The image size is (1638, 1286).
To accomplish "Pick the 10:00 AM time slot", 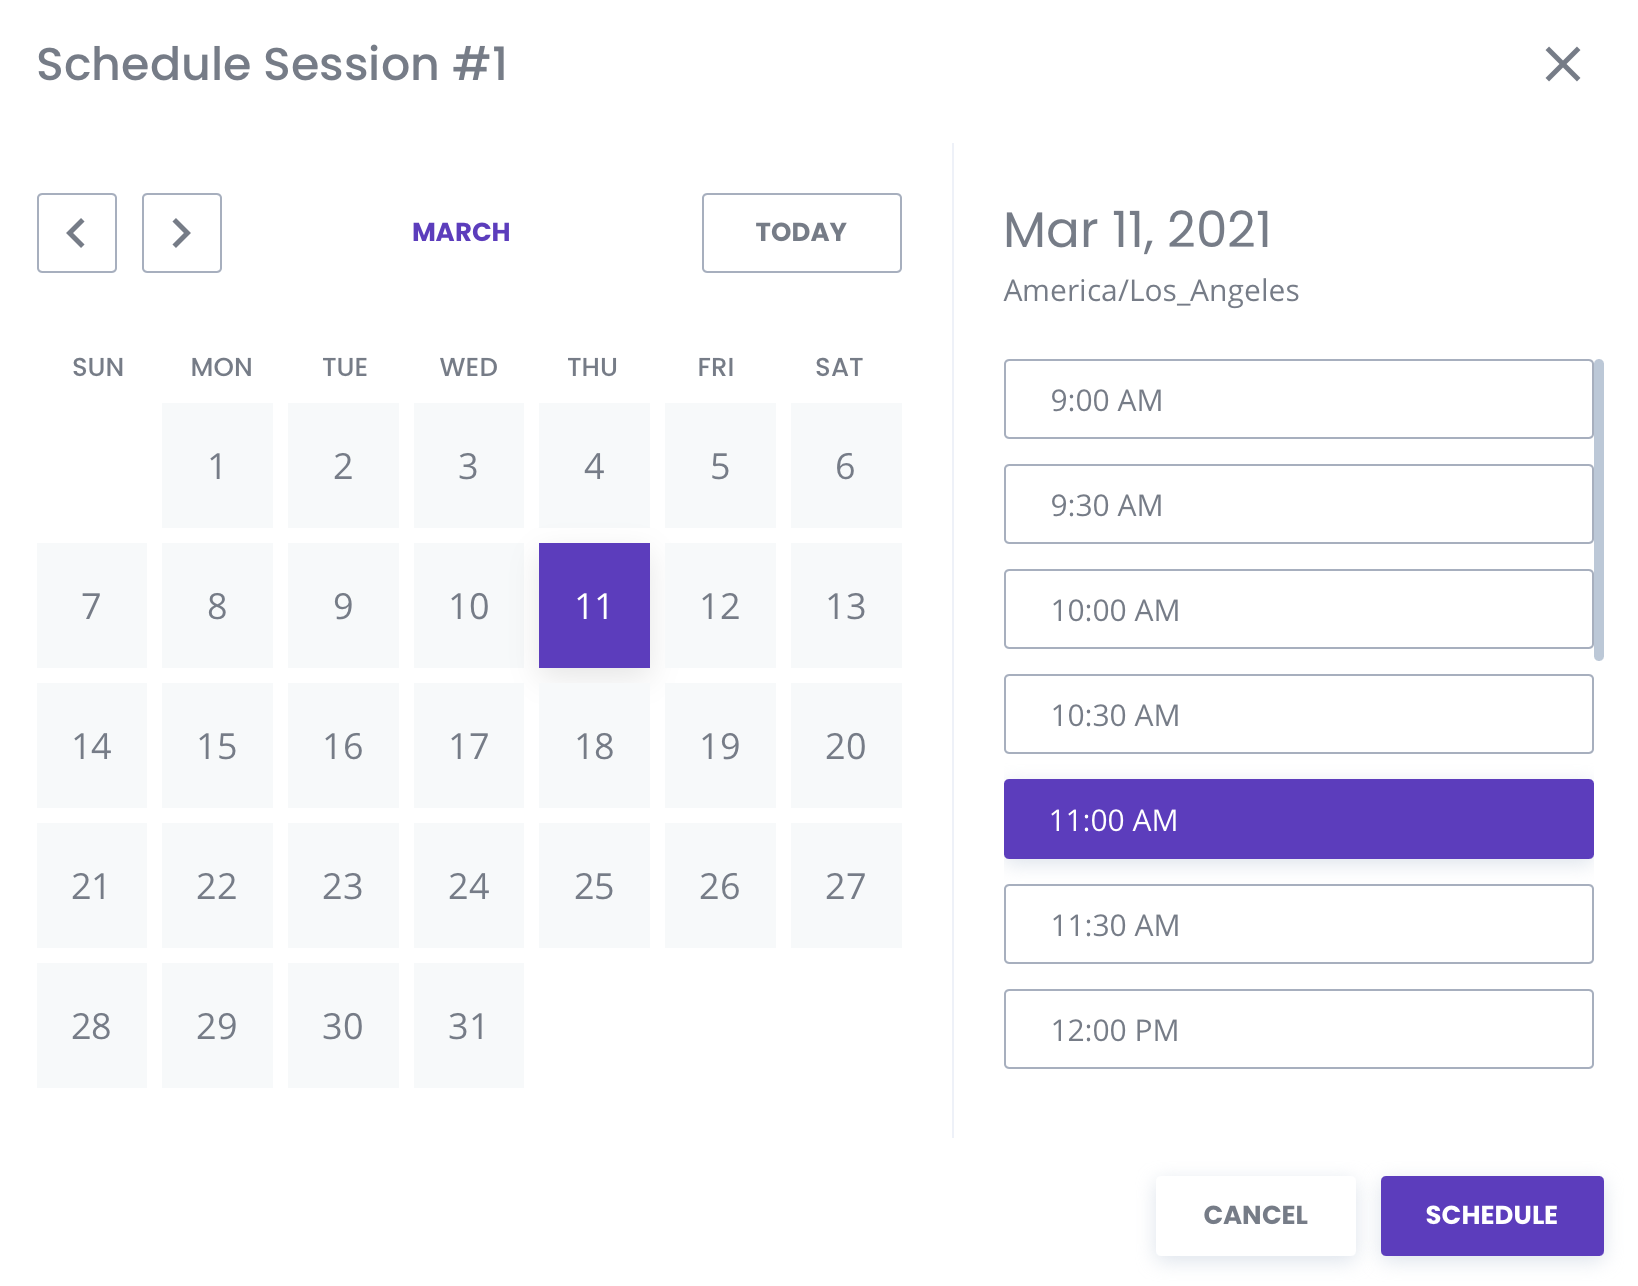I will coord(1298,610).
